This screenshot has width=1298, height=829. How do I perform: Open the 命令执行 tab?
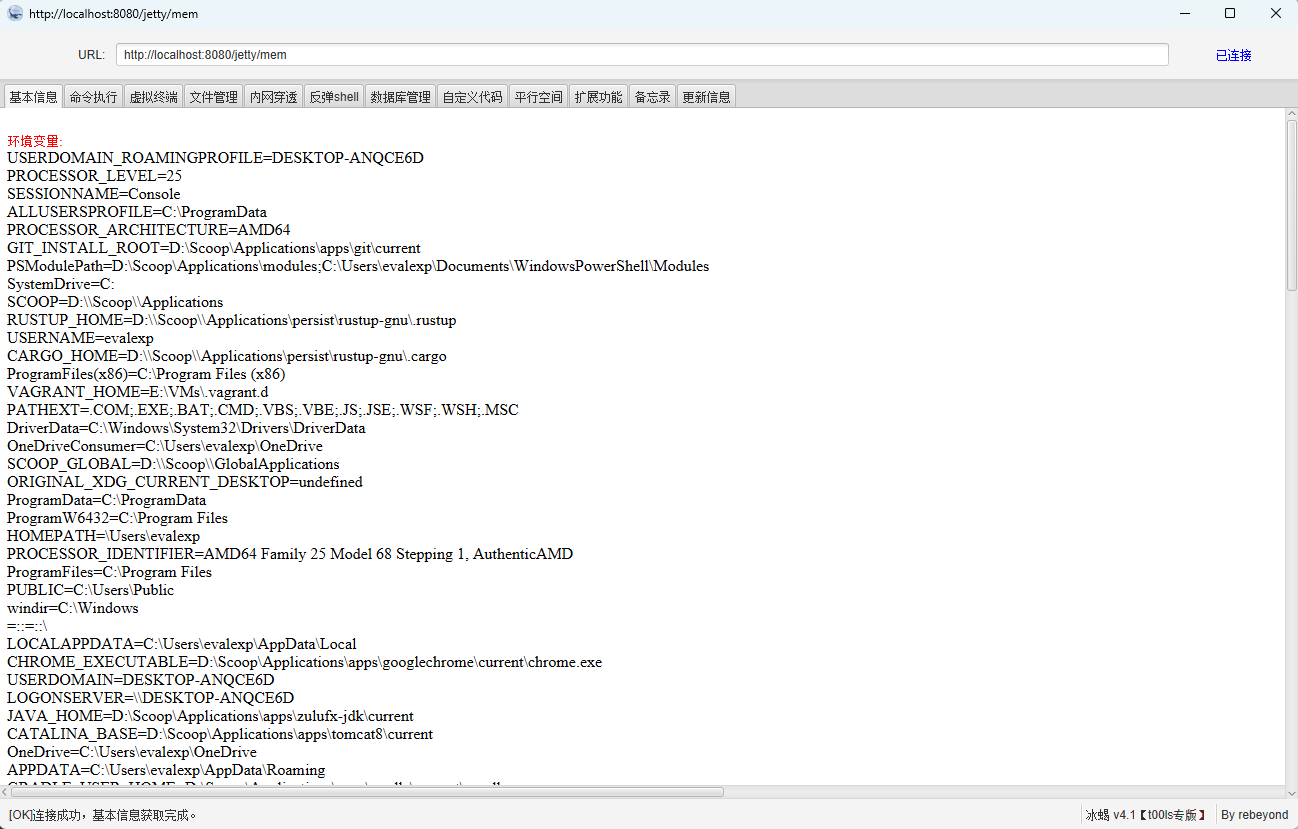93,97
